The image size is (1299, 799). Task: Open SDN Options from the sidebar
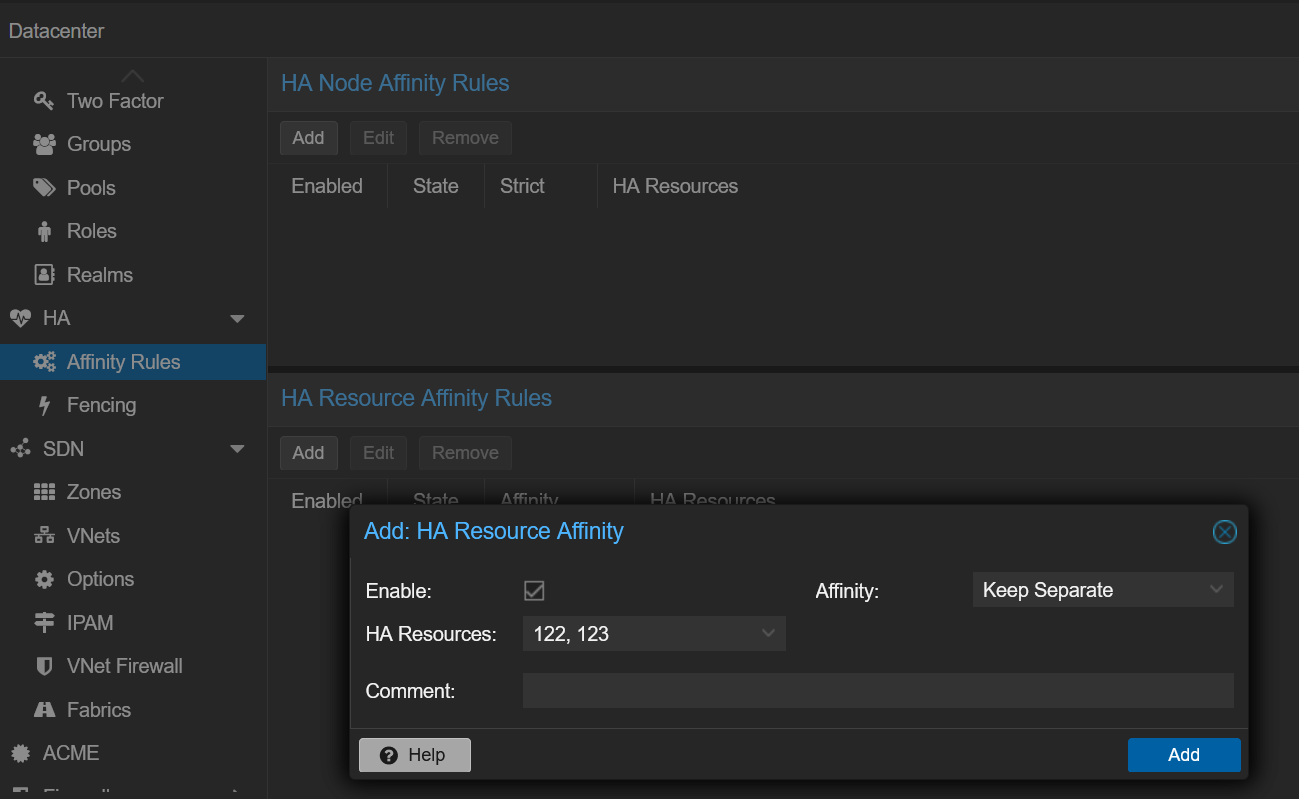[101, 579]
